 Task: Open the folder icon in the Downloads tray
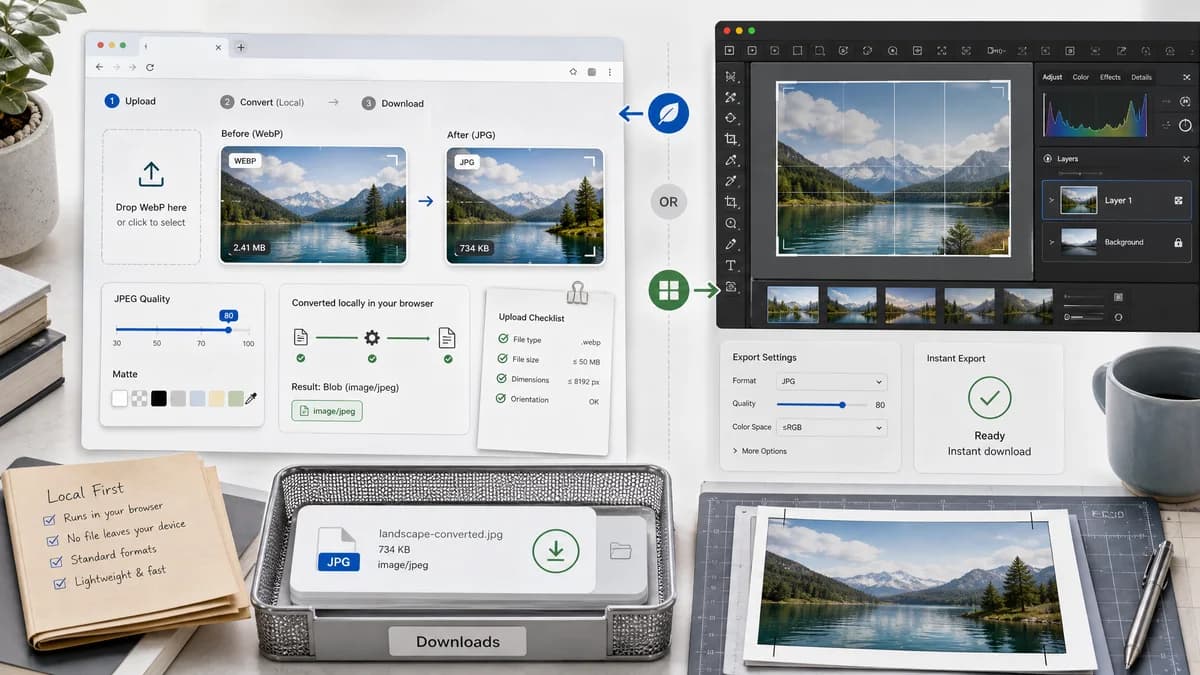coord(620,550)
